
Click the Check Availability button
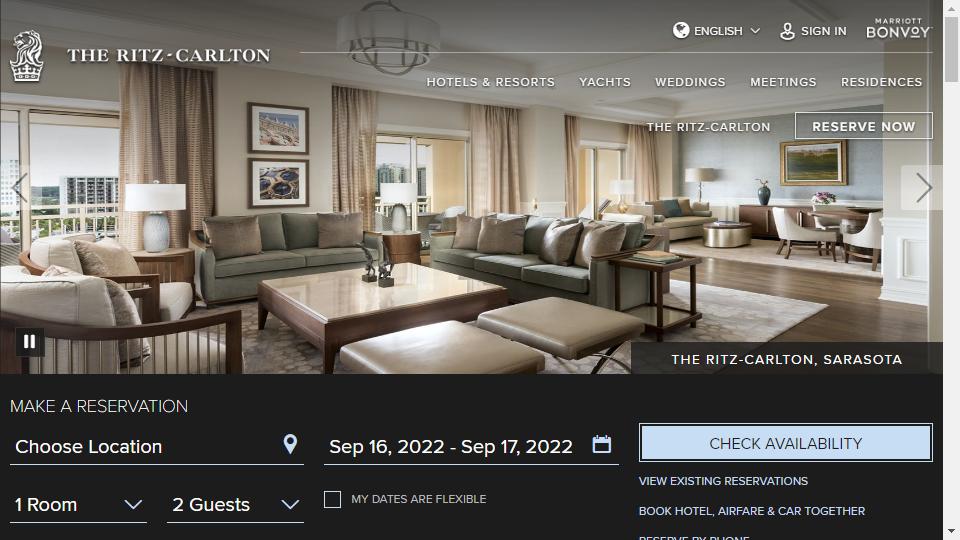[x=786, y=443]
